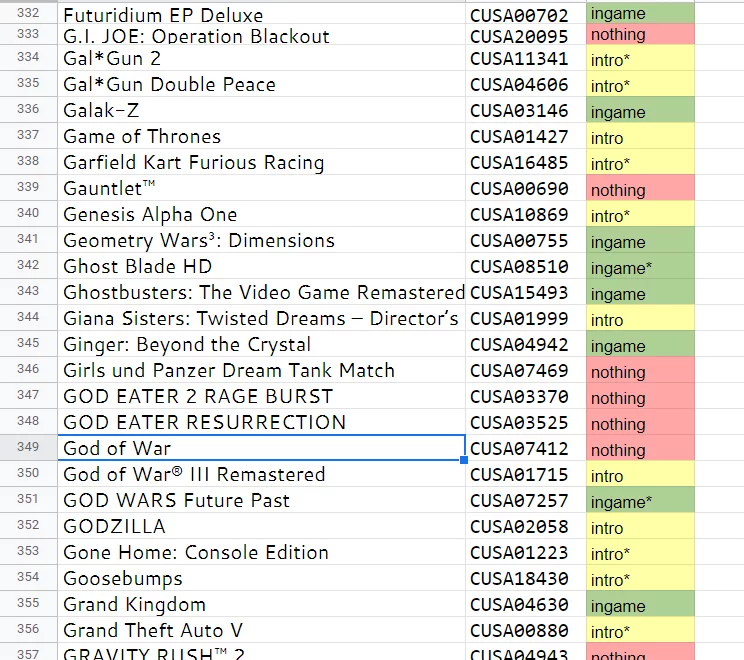Click the CUSA07412 ID cell

point(526,447)
